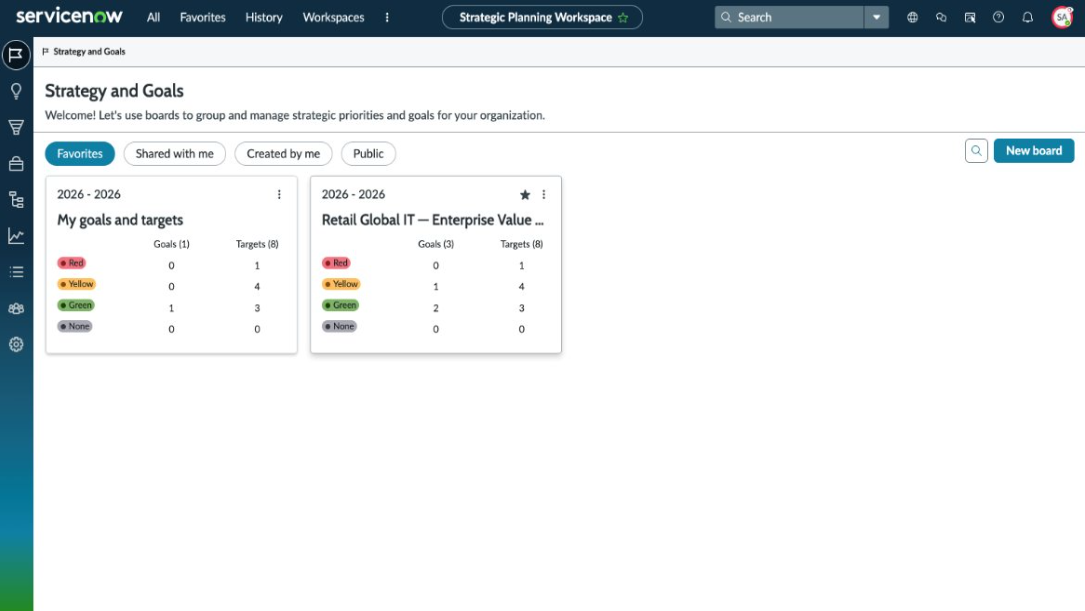
Task: Click the funnel icon in left sidebar
Action: coord(16,127)
